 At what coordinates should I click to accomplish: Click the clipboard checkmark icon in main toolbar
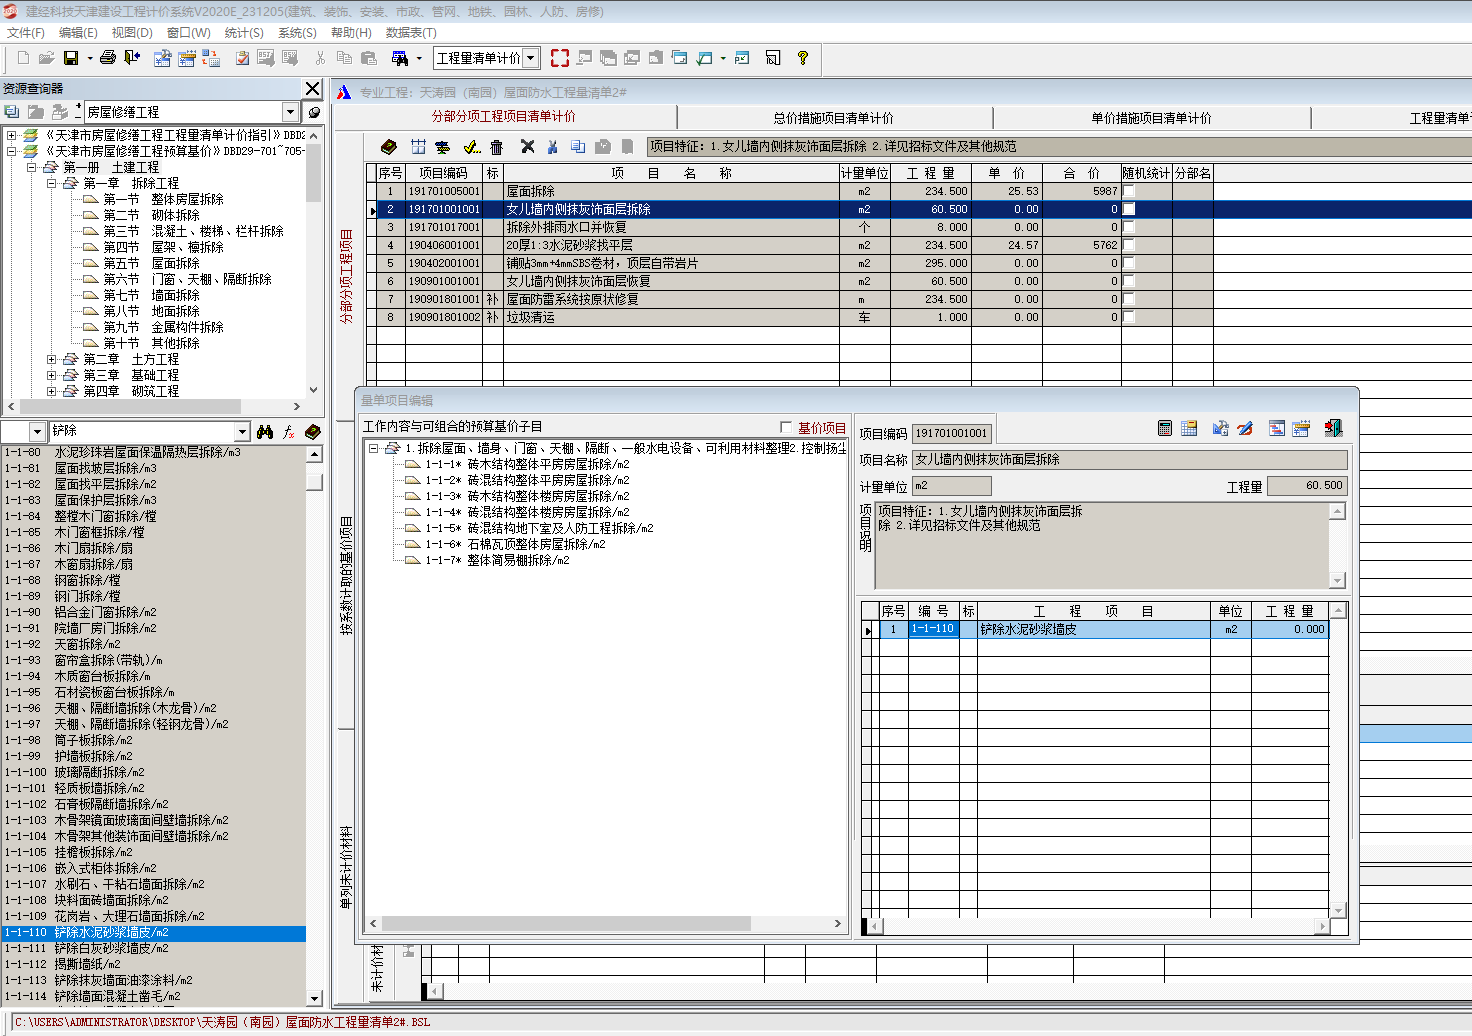point(242,58)
